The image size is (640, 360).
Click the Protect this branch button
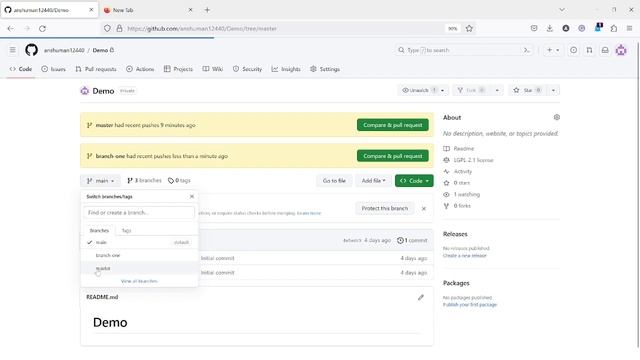(x=384, y=209)
